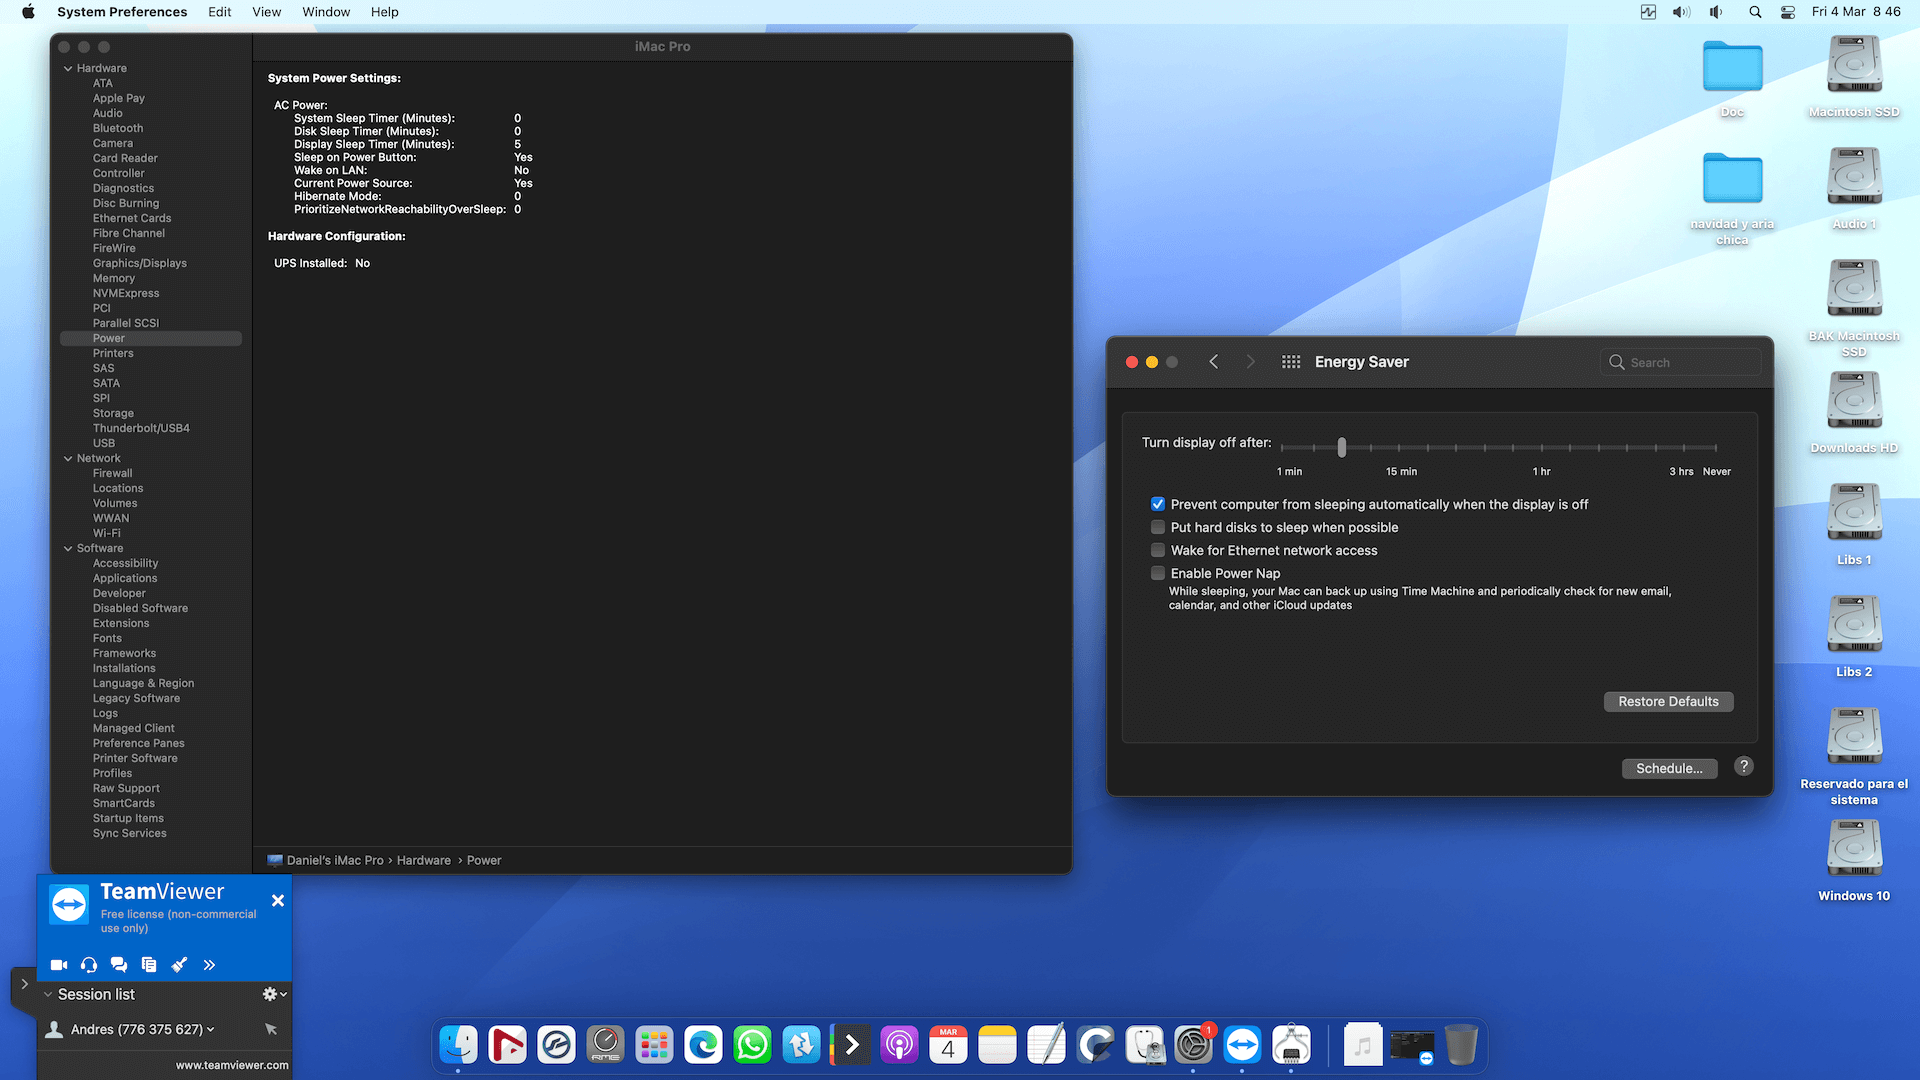Open TeamViewer file transfer box icon
1920x1080 pixels.
tap(149, 965)
